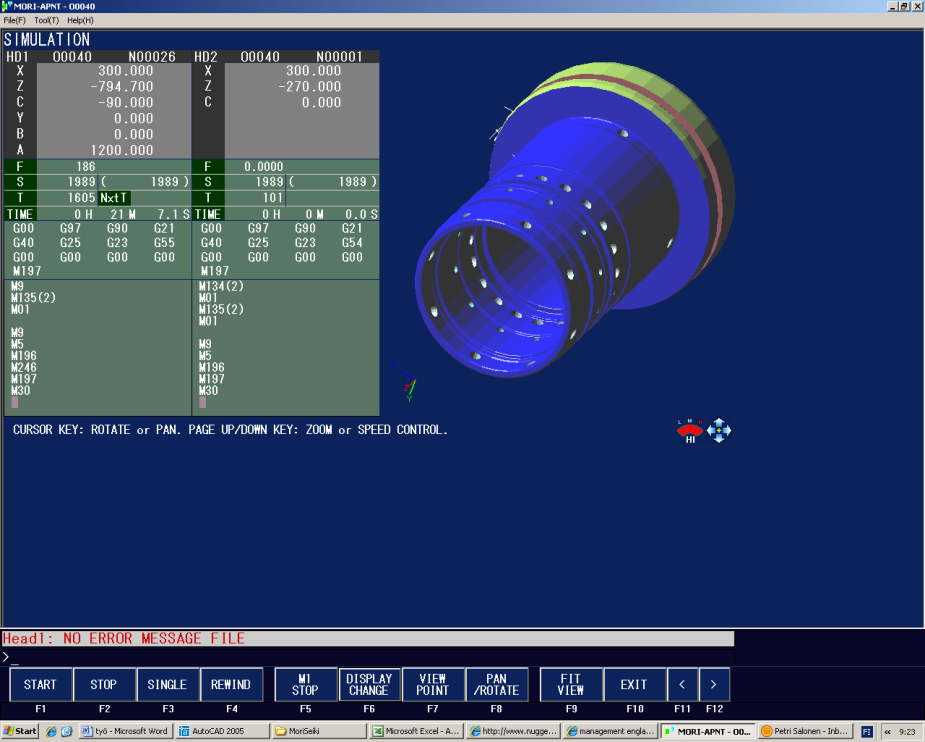Switch to the työ - Microsoft Word taskbar window
This screenshot has width=925, height=742.
pyautogui.click(x=126, y=731)
